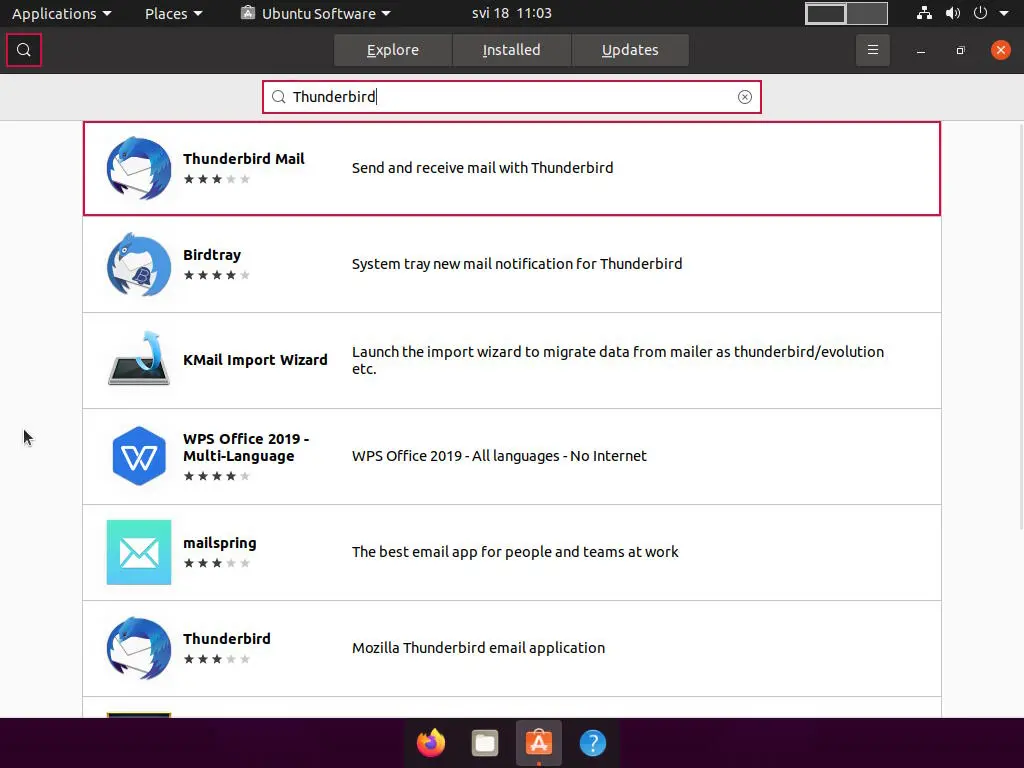Expand the Places menu
1024x768 pixels.
pyautogui.click(x=173, y=13)
